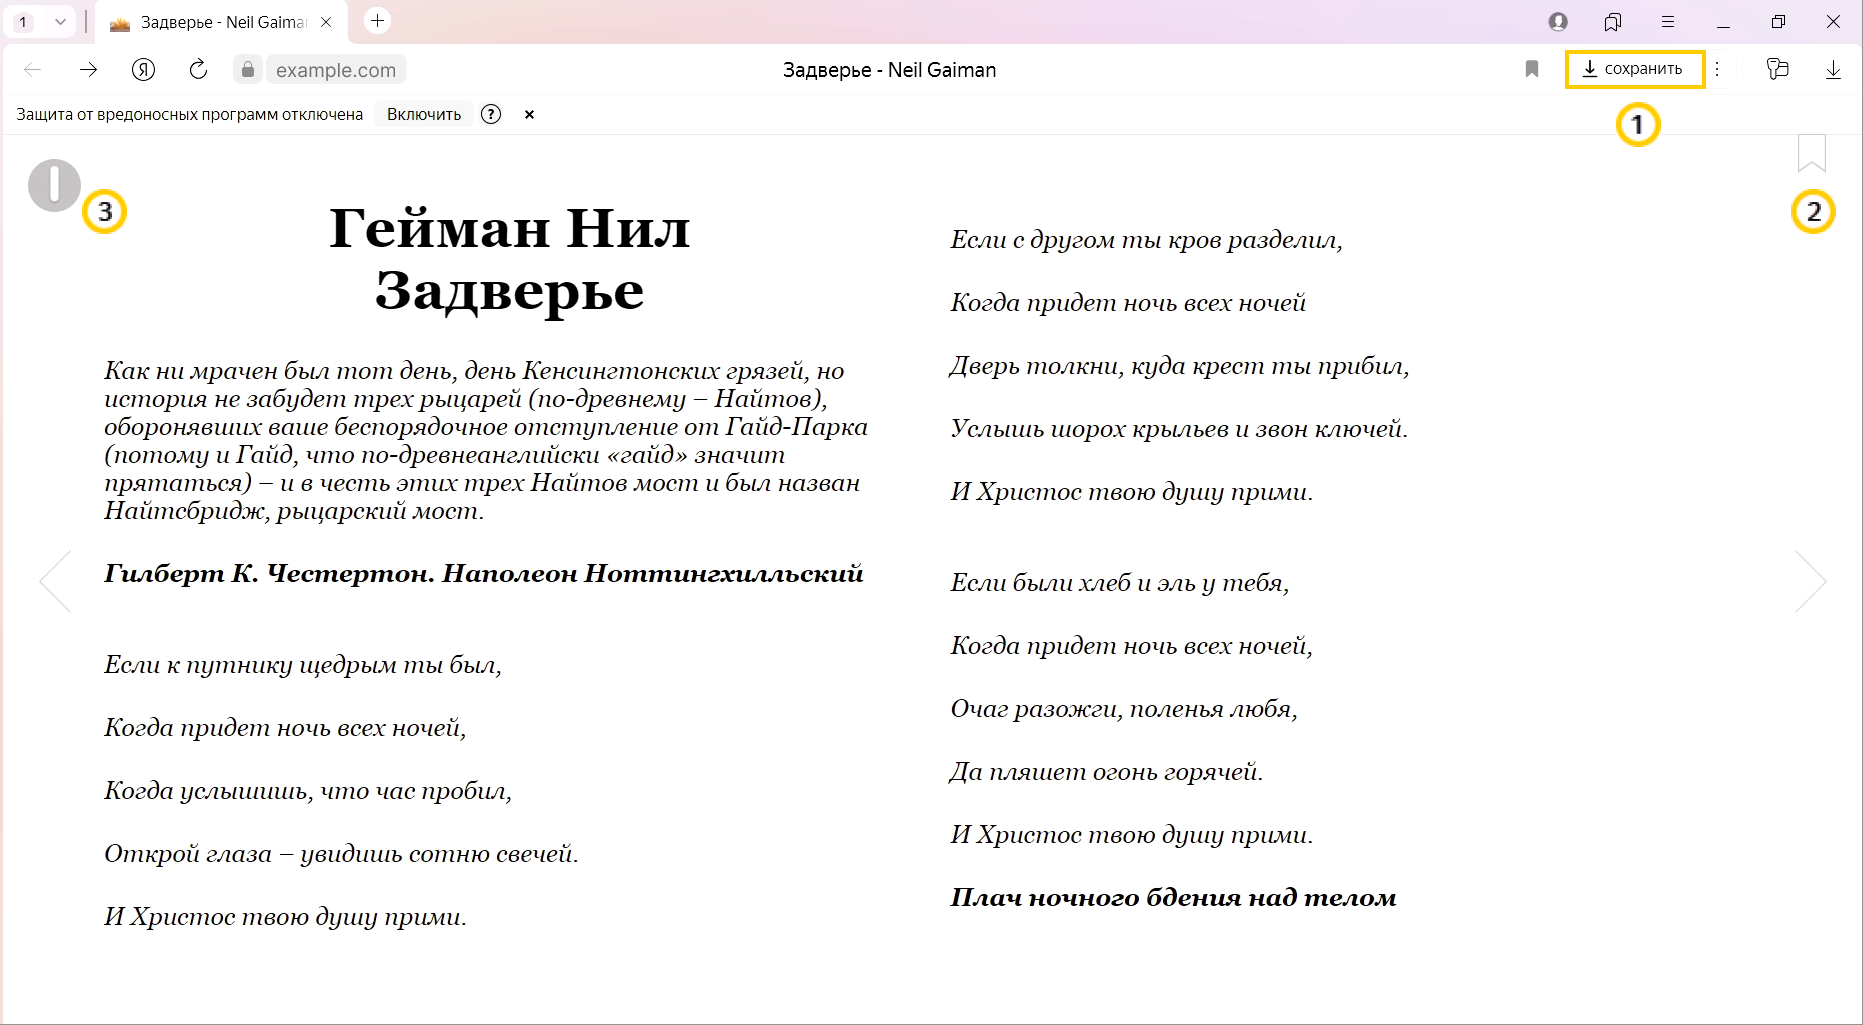Go to the previous page arrow

tap(55, 581)
